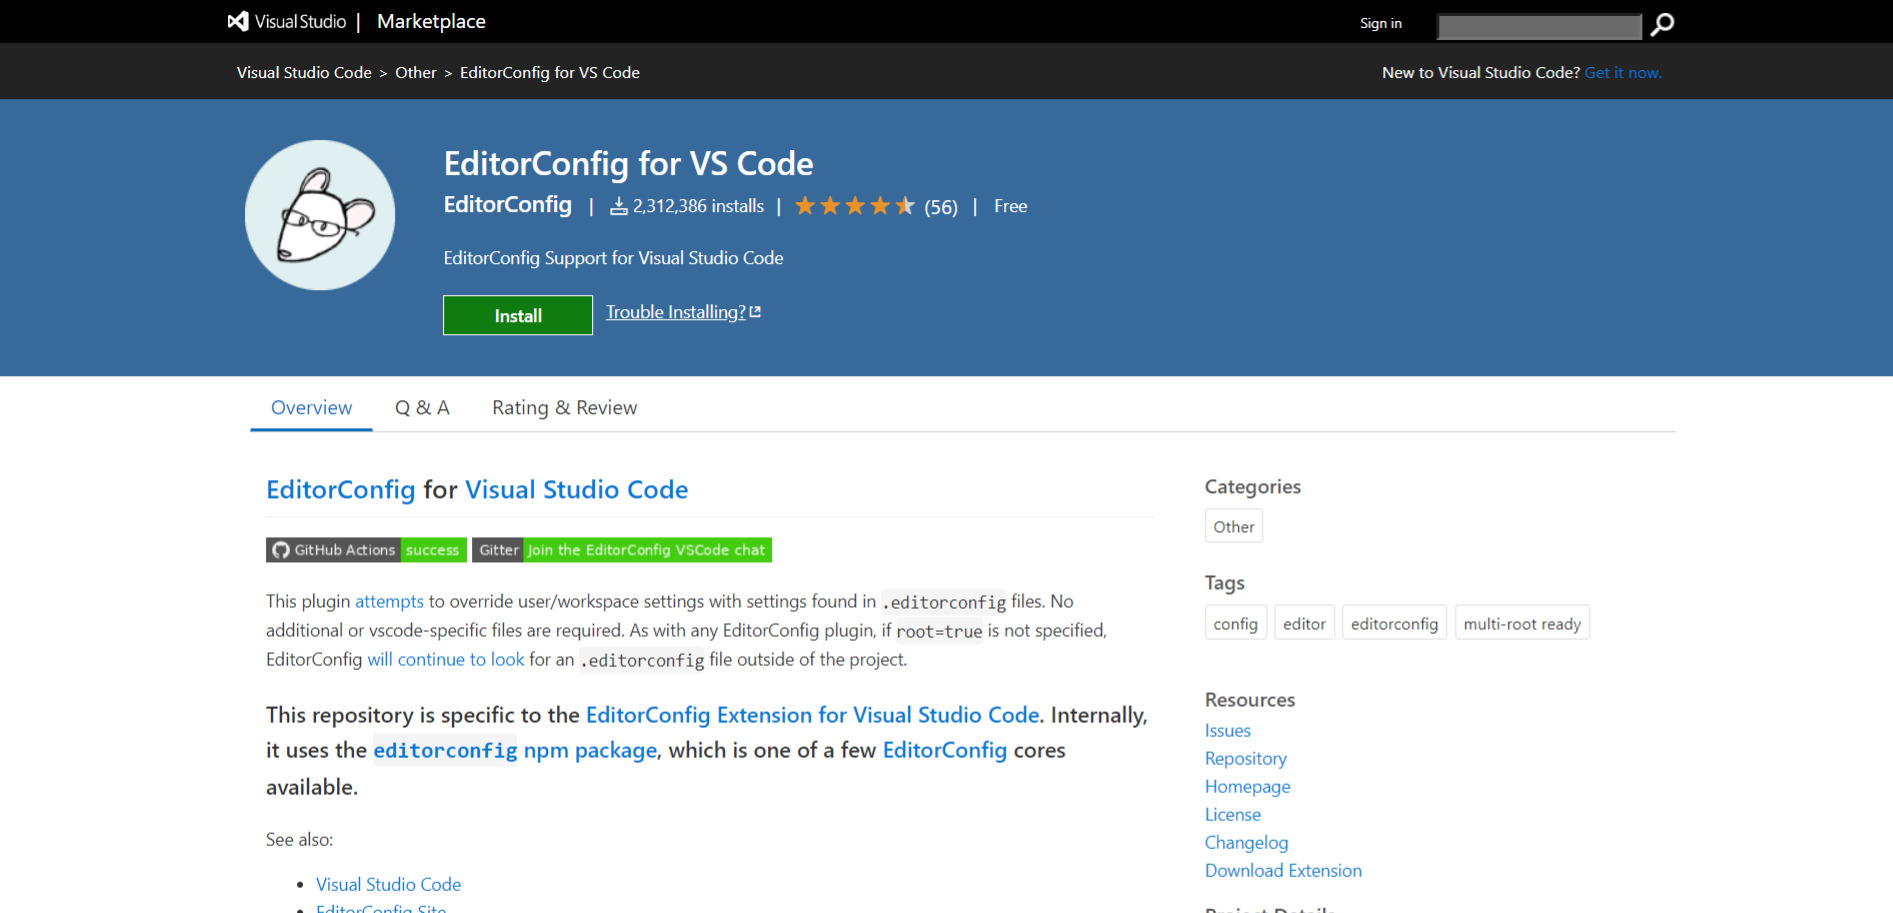
Task: Open EditorConfig Extension for Visual Studio Code link
Action: point(813,715)
